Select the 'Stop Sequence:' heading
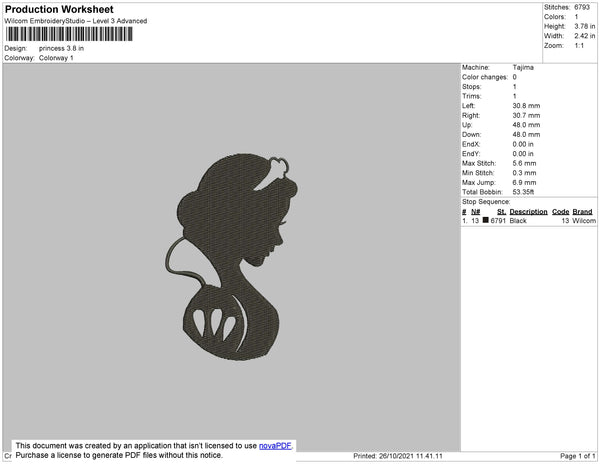This screenshot has height=464, width=600. point(486,202)
